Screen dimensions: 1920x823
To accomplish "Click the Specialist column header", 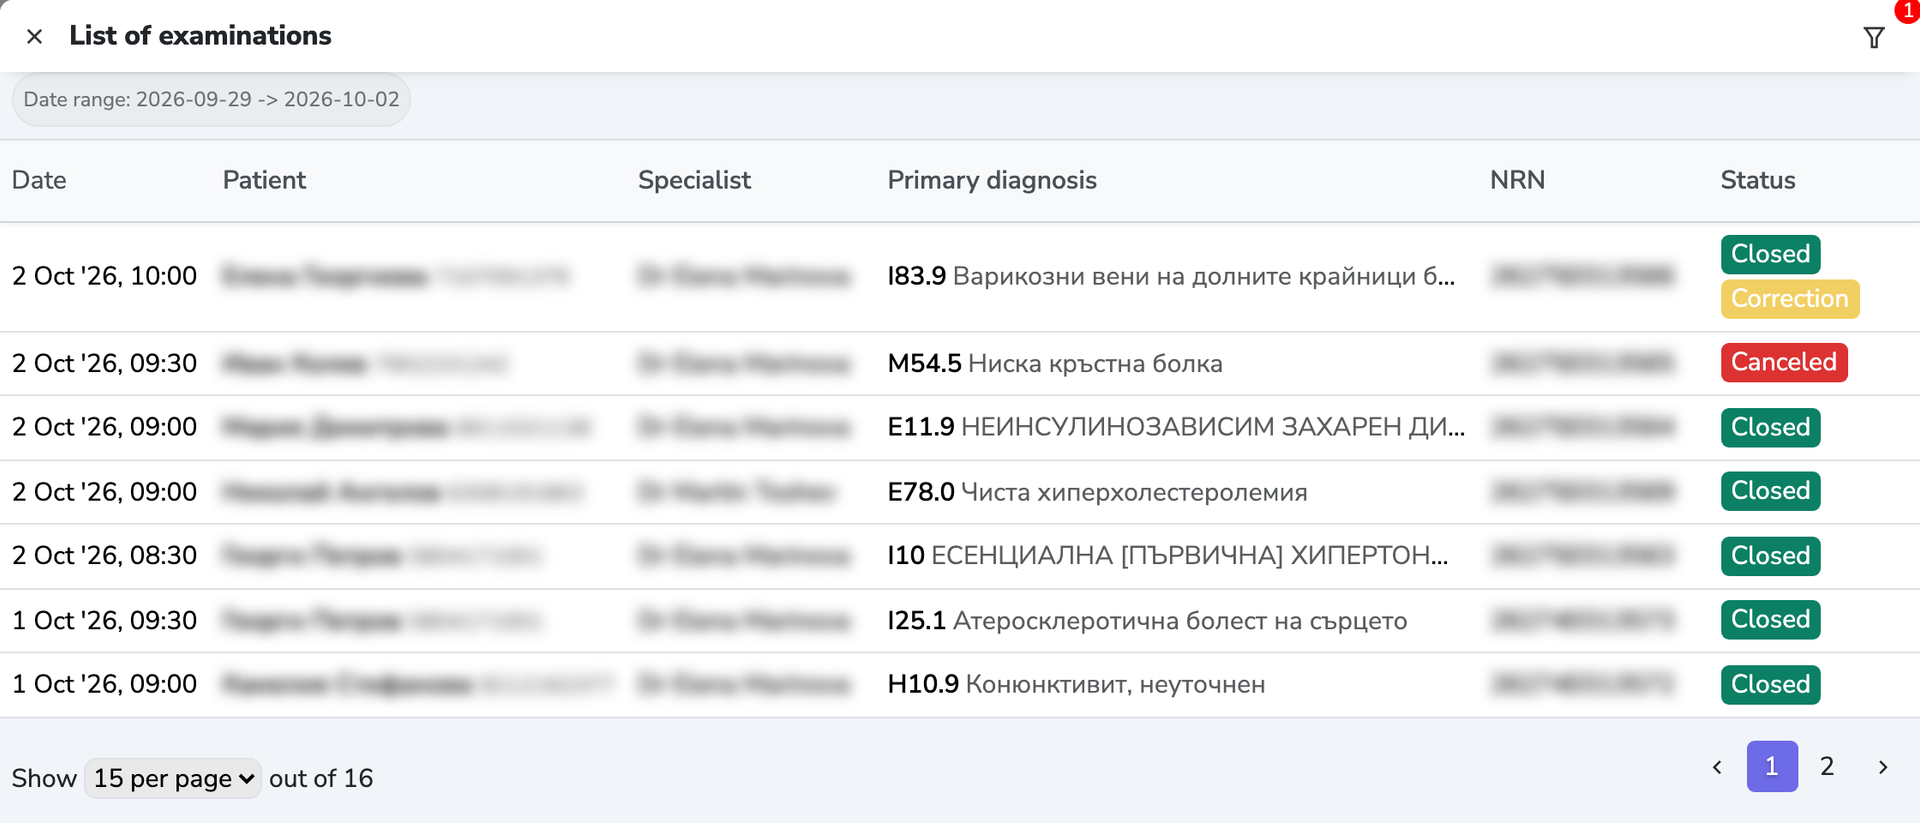I will click(x=694, y=180).
